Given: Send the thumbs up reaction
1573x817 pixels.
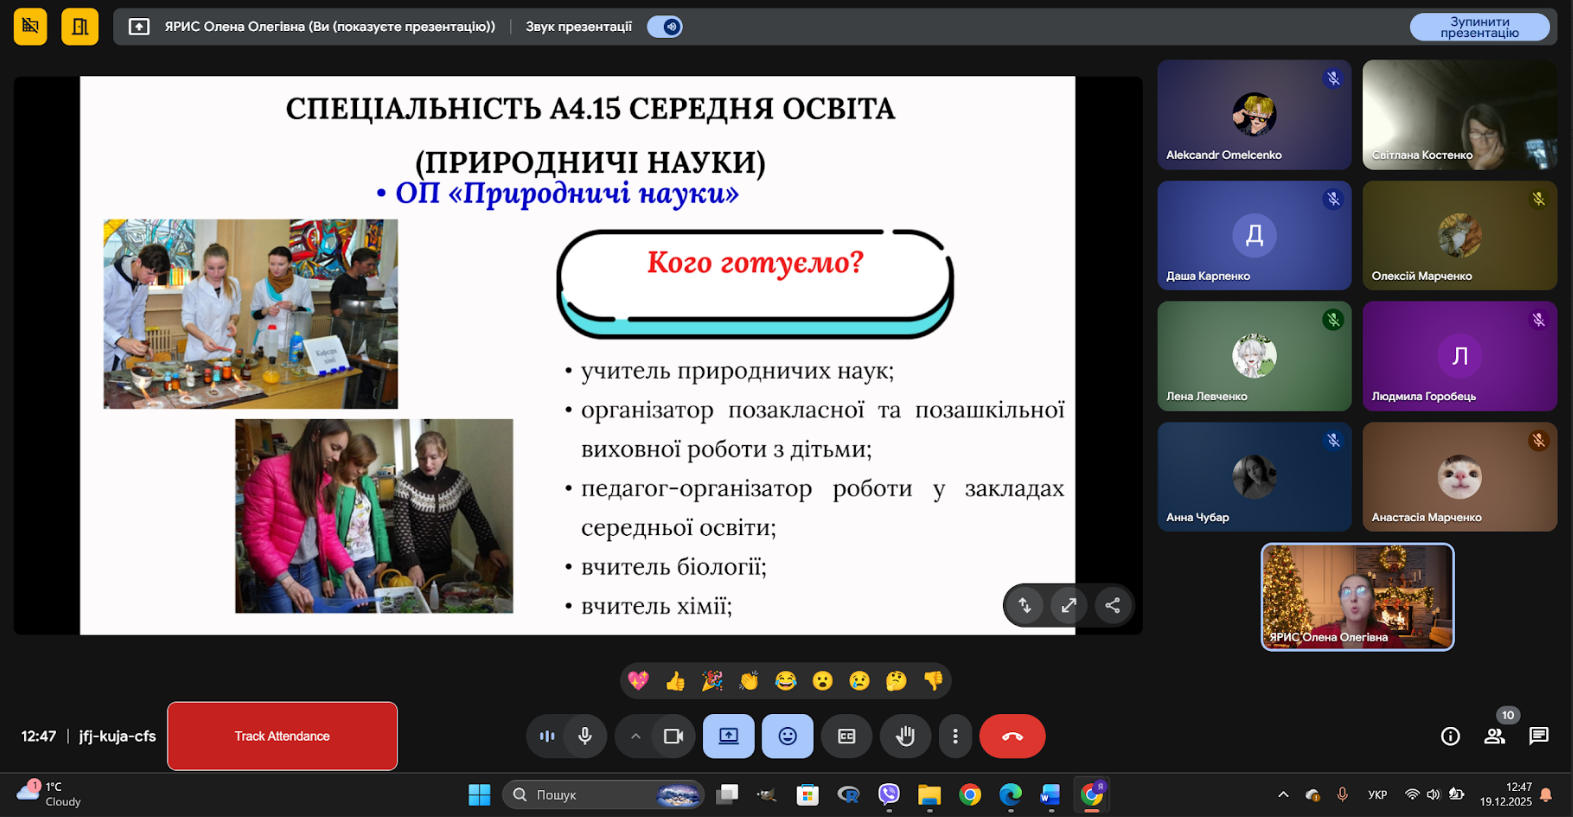Looking at the screenshot, I should click(x=675, y=681).
